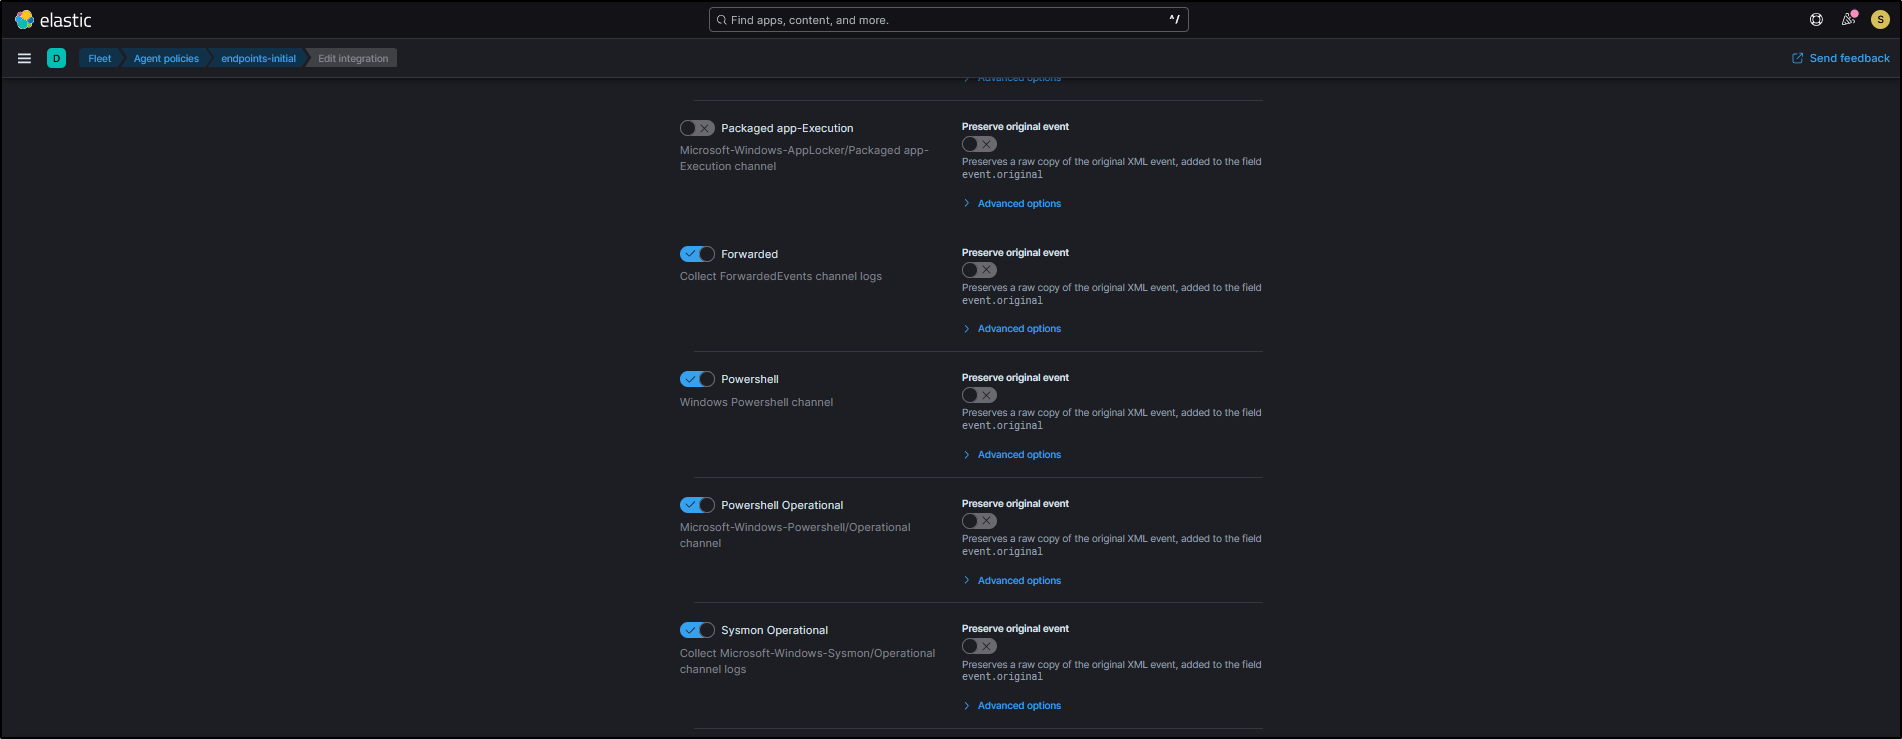This screenshot has width=1902, height=739.
Task: Turn off Sysmon Operational toggle
Action: coord(697,630)
